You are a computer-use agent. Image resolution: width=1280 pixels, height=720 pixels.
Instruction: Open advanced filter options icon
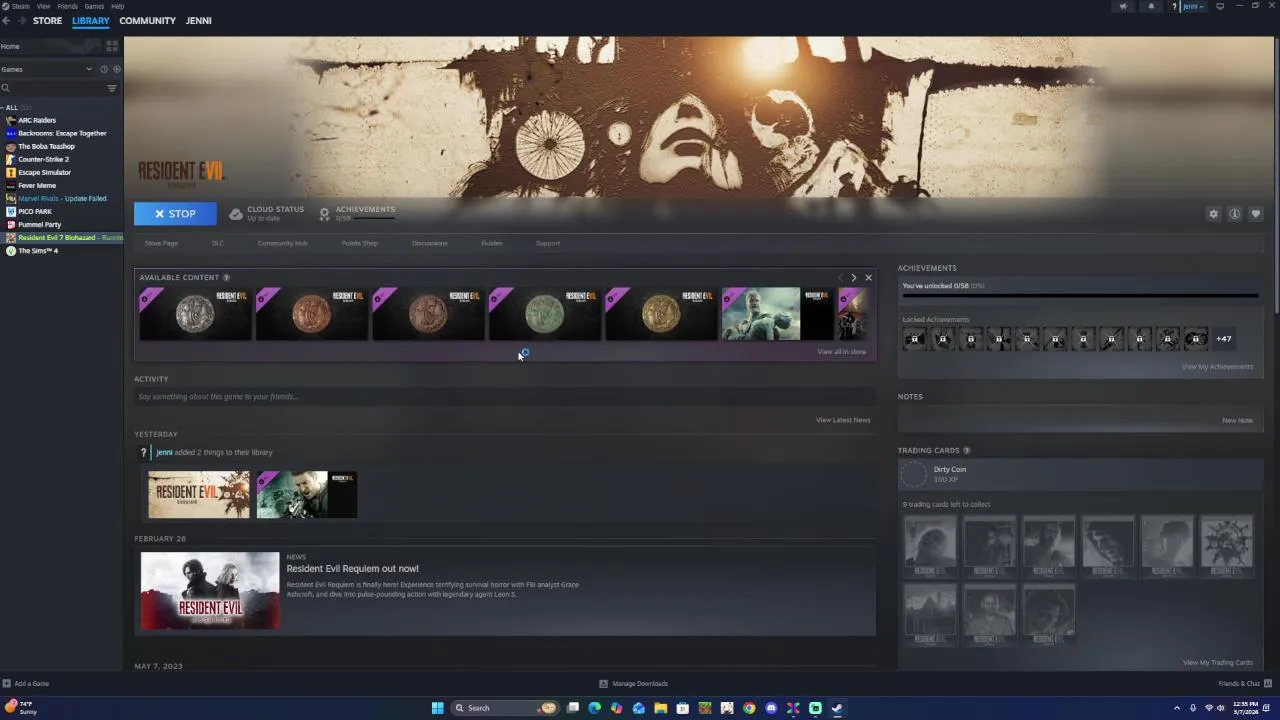pos(112,88)
